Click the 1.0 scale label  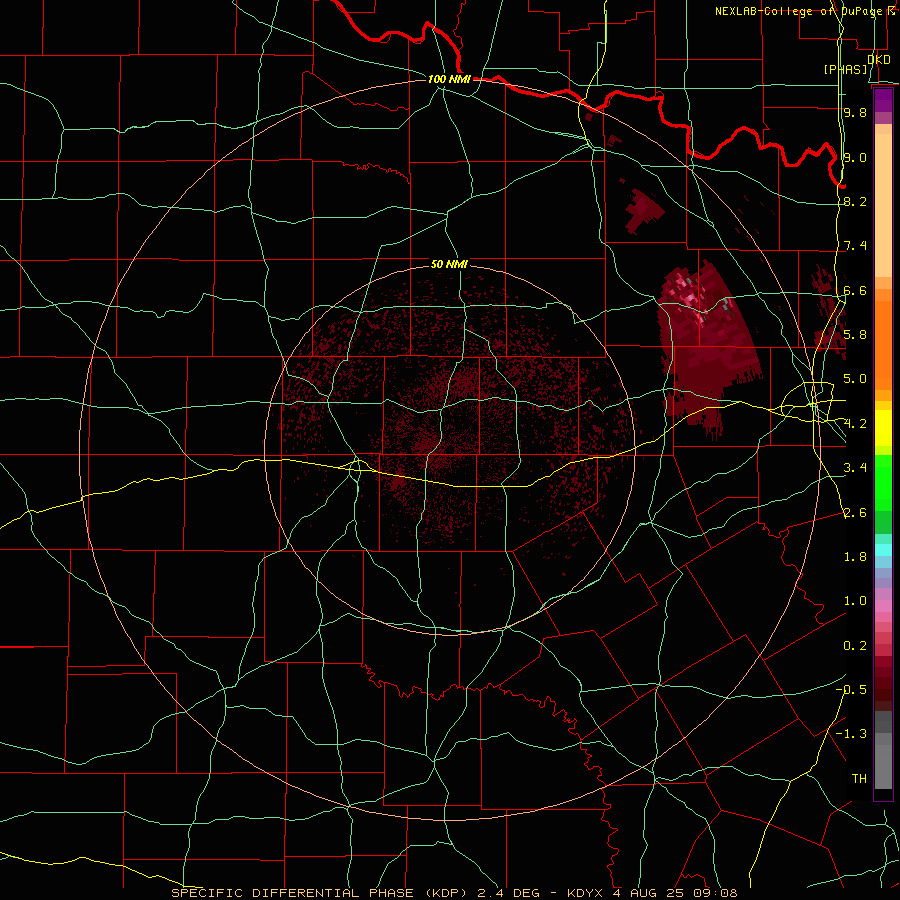[855, 601]
